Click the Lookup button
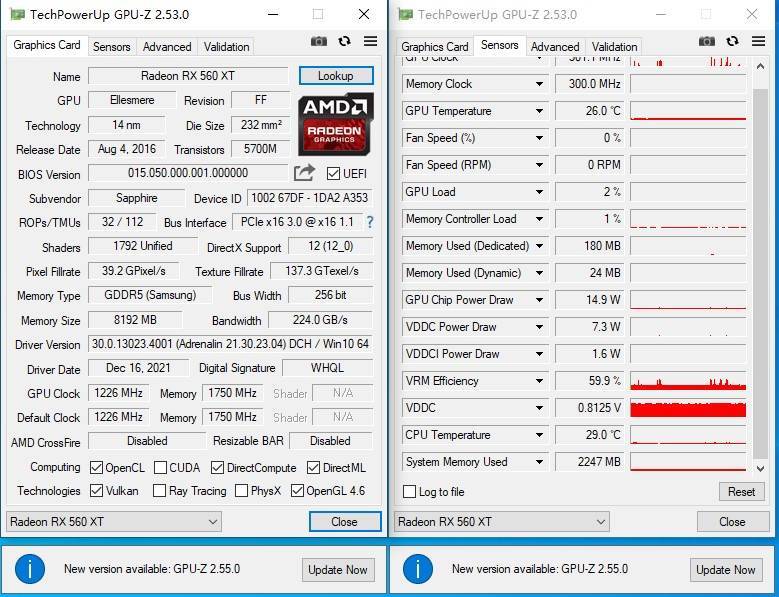Image resolution: width=779 pixels, height=597 pixels. 336,76
